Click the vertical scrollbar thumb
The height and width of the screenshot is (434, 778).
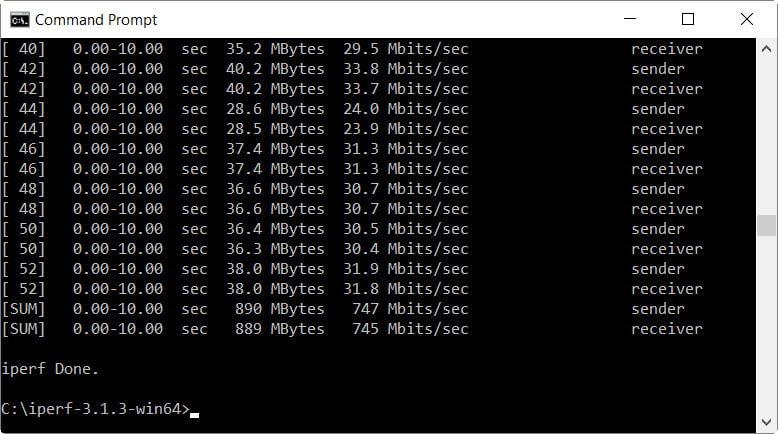pyautogui.click(x=766, y=225)
